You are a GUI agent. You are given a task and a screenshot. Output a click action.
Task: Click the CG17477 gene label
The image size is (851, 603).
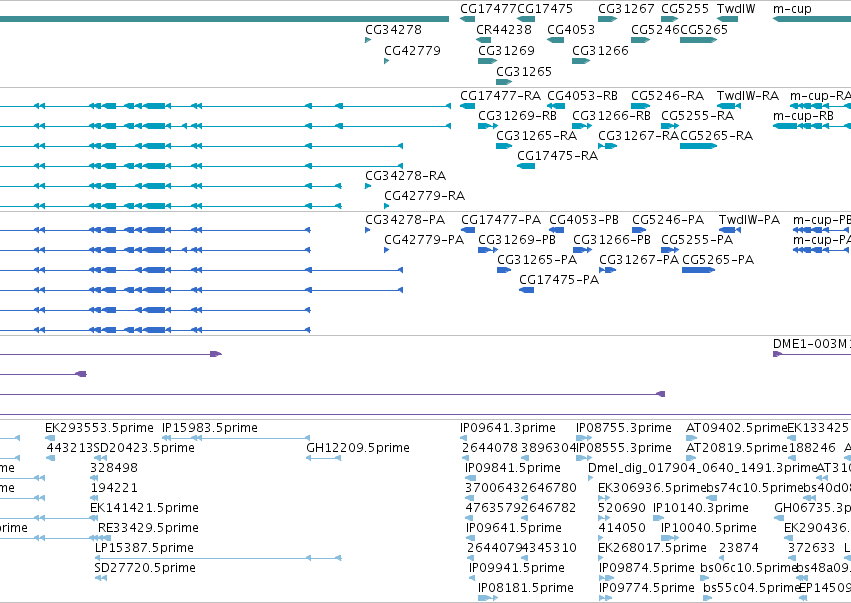click(x=488, y=9)
